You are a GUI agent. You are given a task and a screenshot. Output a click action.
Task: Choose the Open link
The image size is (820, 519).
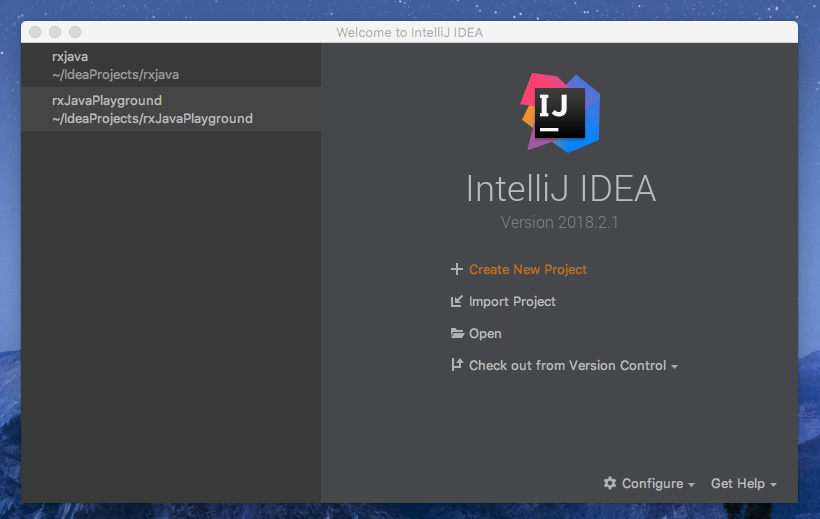pos(485,333)
